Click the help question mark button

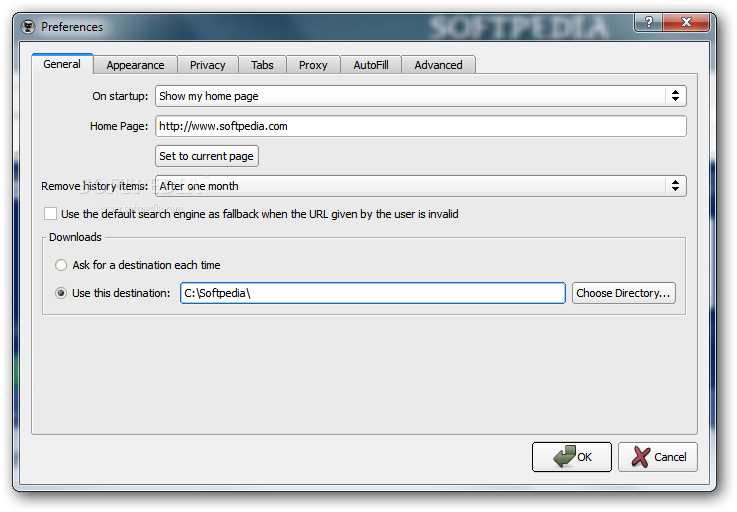pyautogui.click(x=649, y=22)
